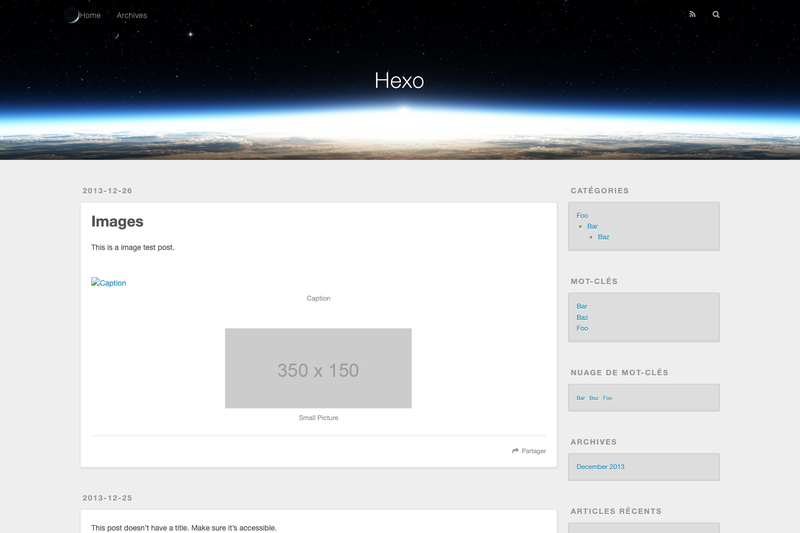Click the untitled post text 'This post doesn't have a title'

140,528
